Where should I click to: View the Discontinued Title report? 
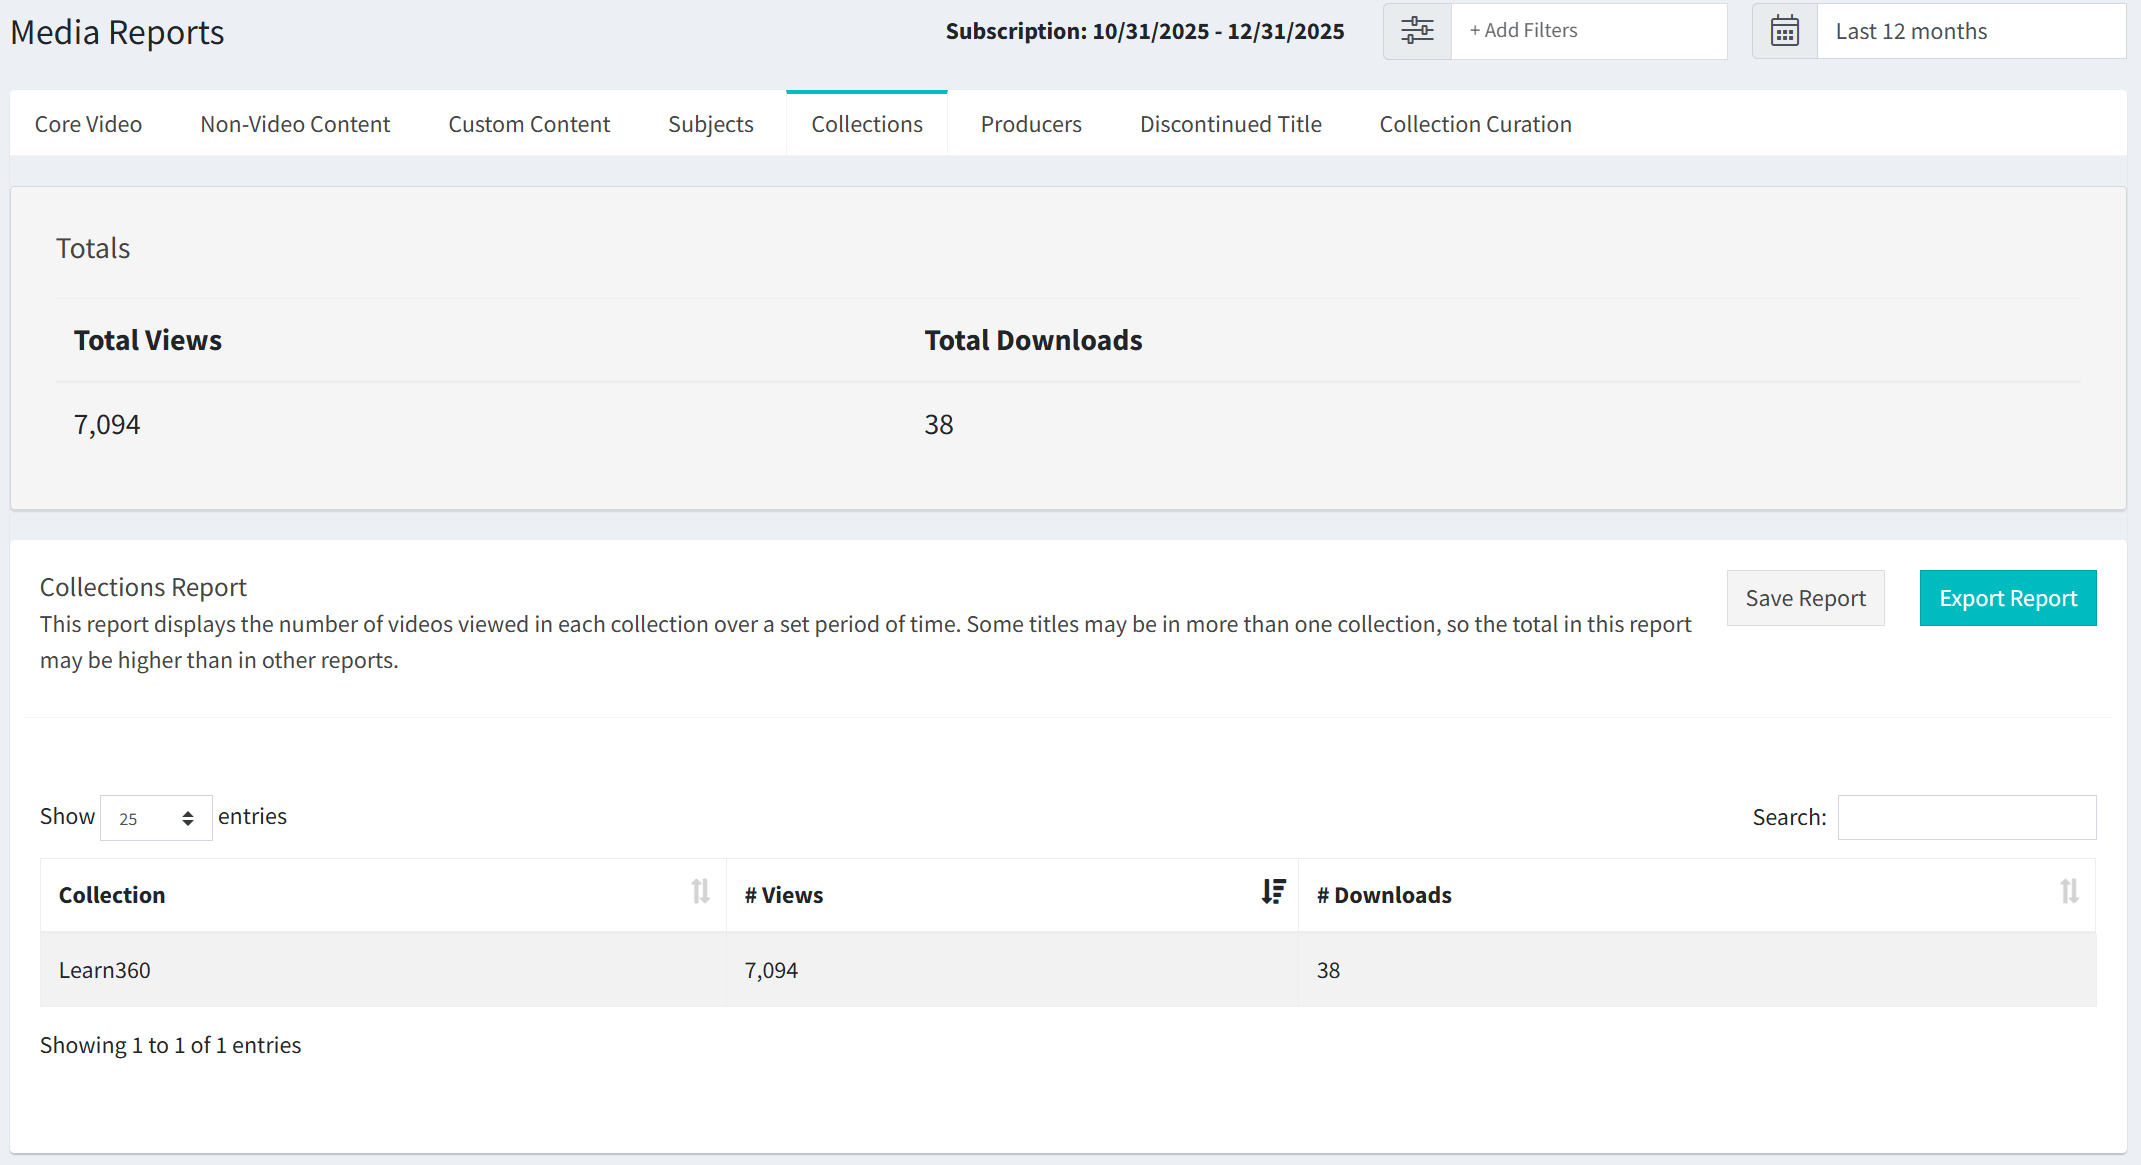pos(1230,123)
